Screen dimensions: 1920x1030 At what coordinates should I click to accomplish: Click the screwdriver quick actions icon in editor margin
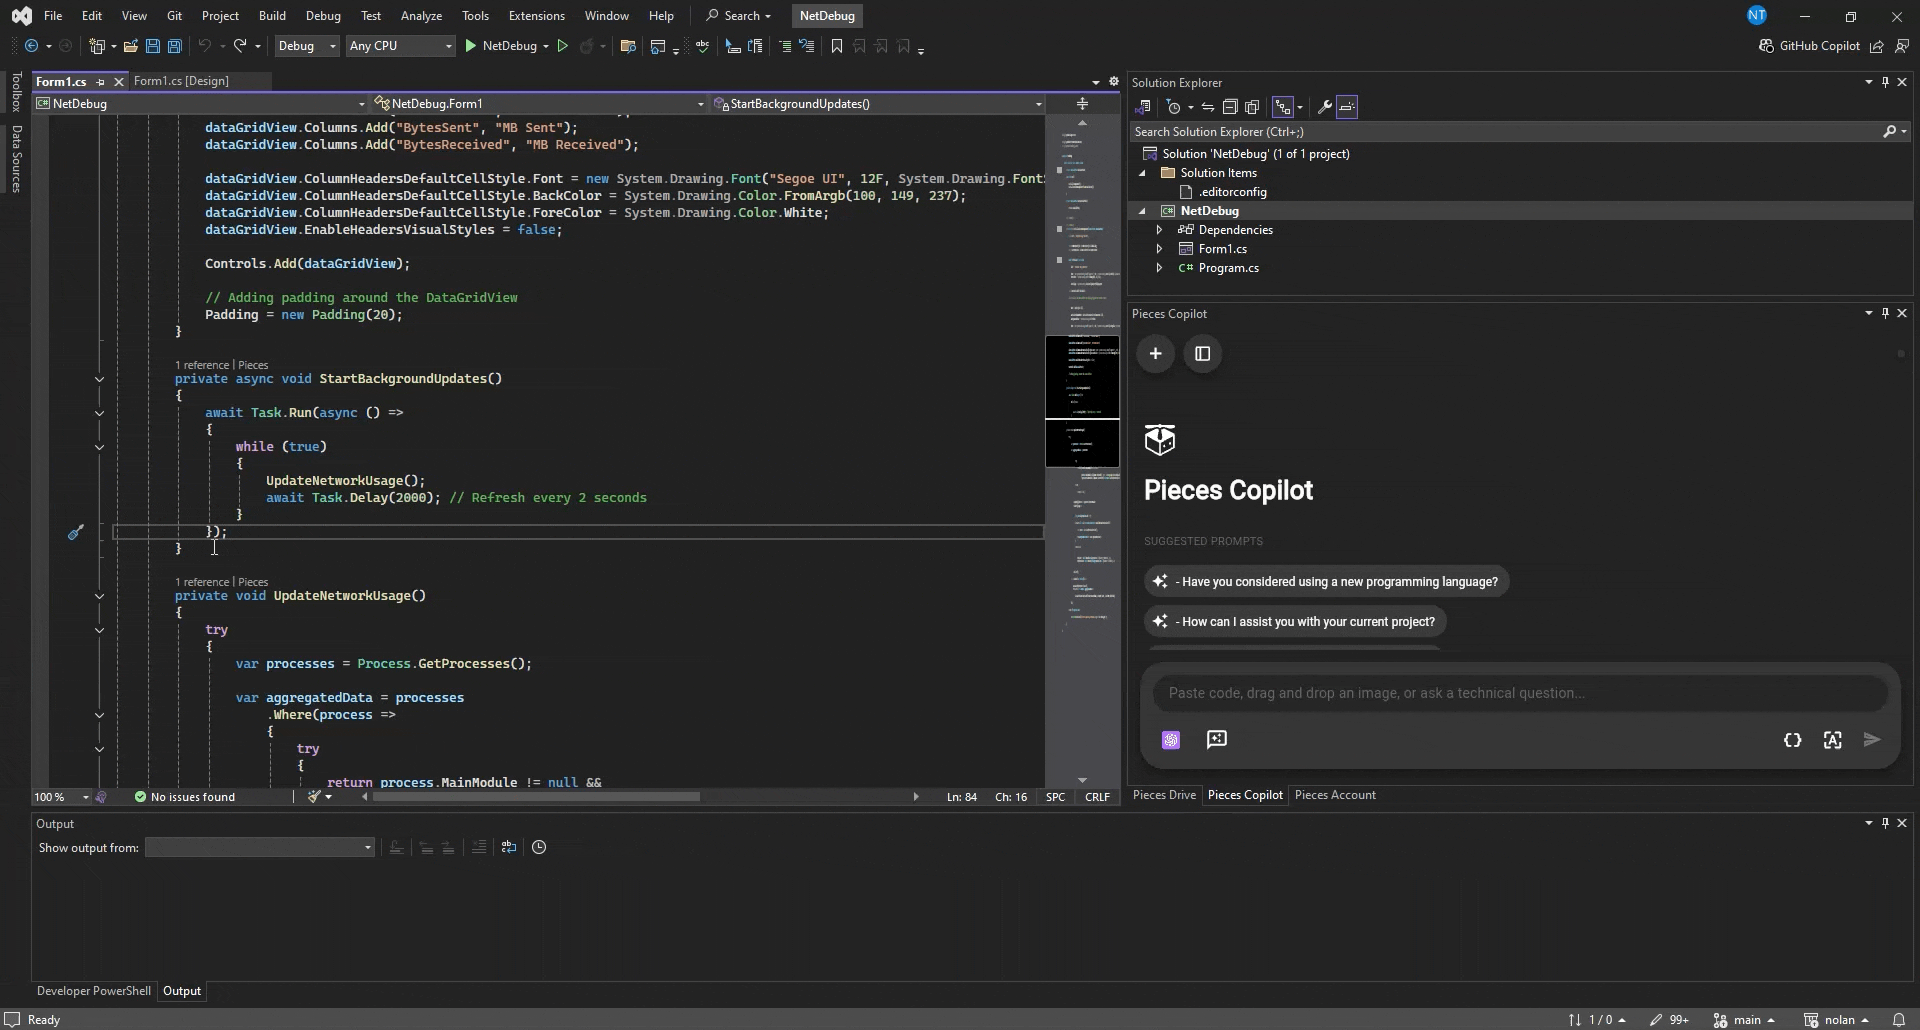[x=75, y=532]
